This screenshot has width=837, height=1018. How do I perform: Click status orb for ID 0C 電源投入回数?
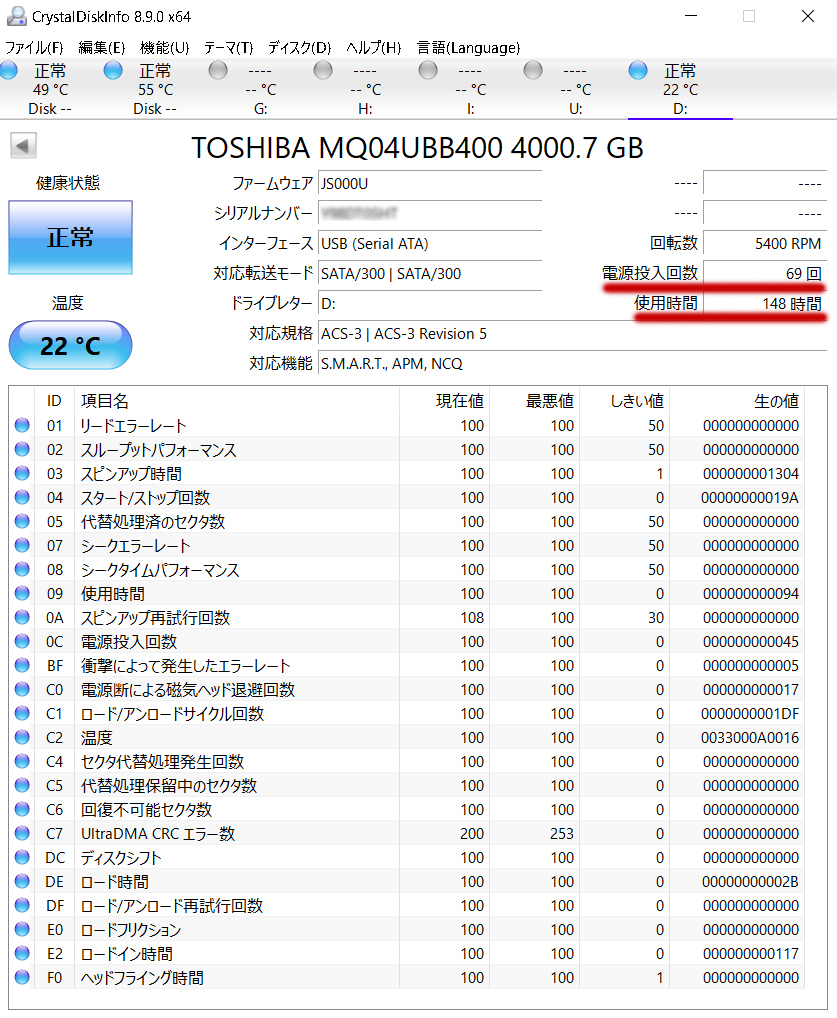(22, 641)
